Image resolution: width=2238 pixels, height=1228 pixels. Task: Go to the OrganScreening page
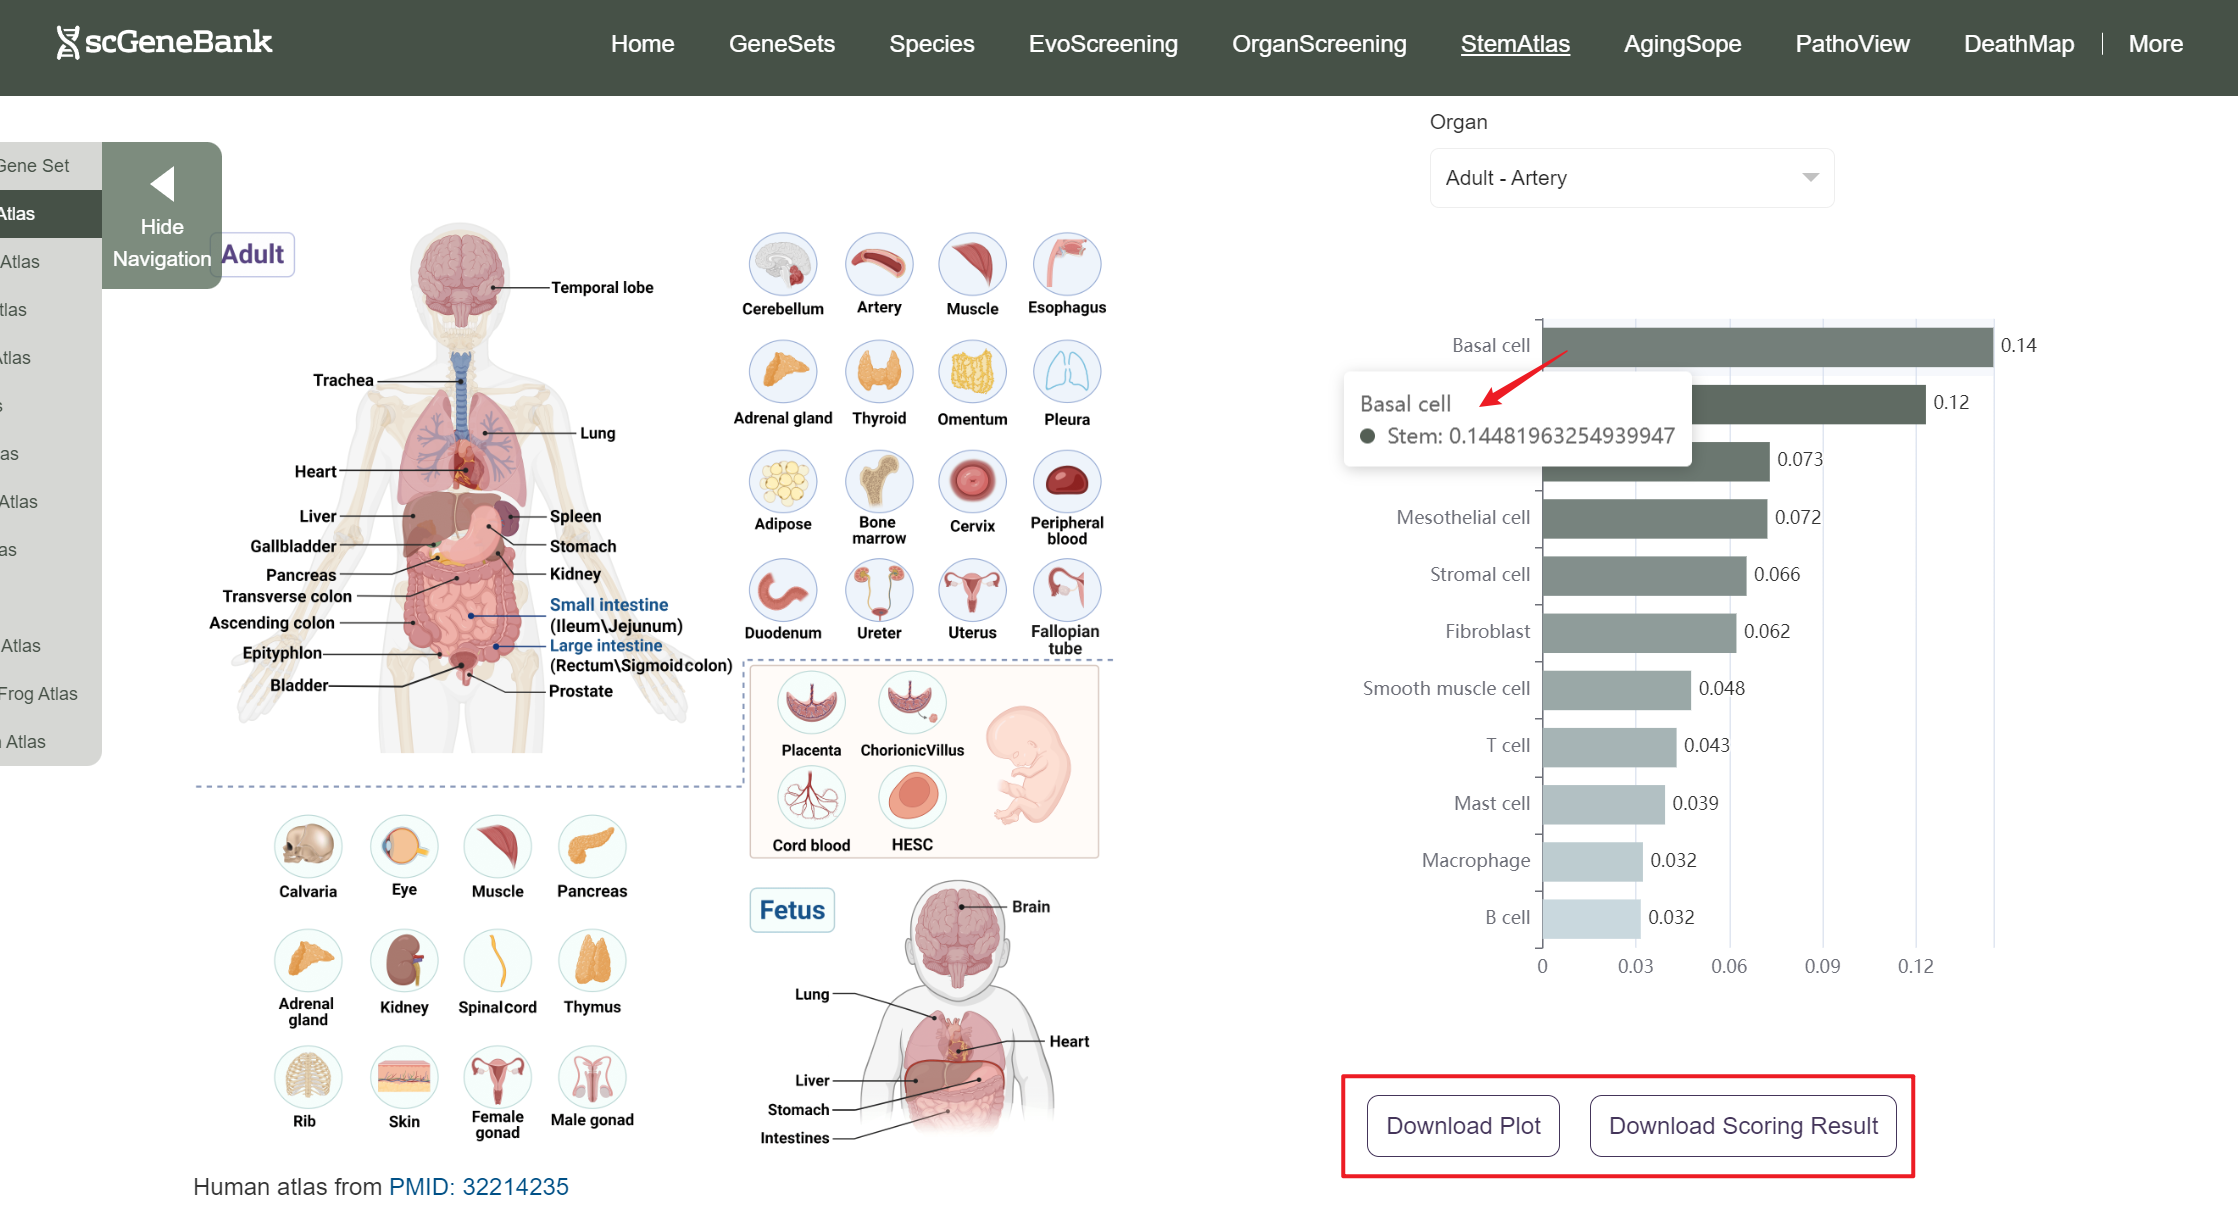[x=1319, y=44]
